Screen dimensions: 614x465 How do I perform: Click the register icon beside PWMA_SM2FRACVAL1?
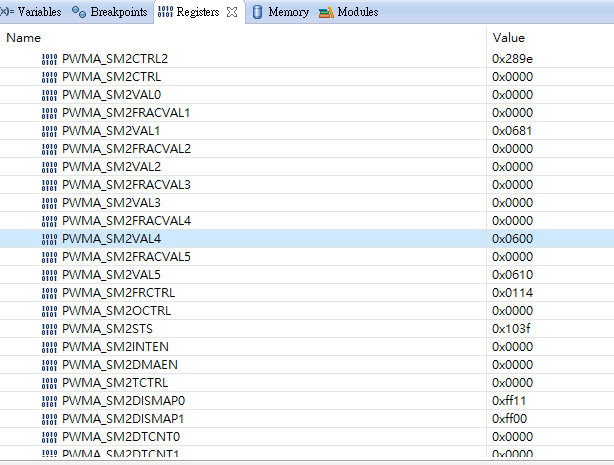49,113
